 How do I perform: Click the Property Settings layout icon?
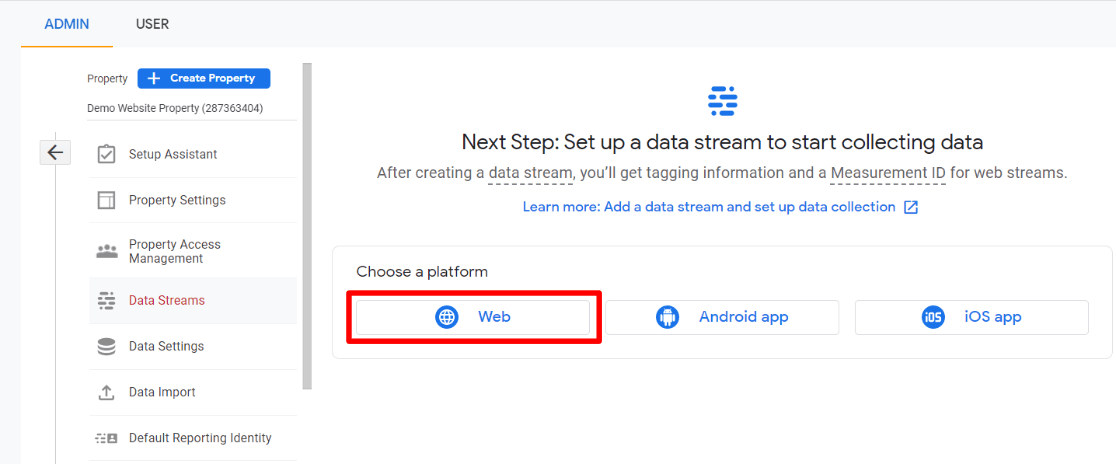click(106, 200)
